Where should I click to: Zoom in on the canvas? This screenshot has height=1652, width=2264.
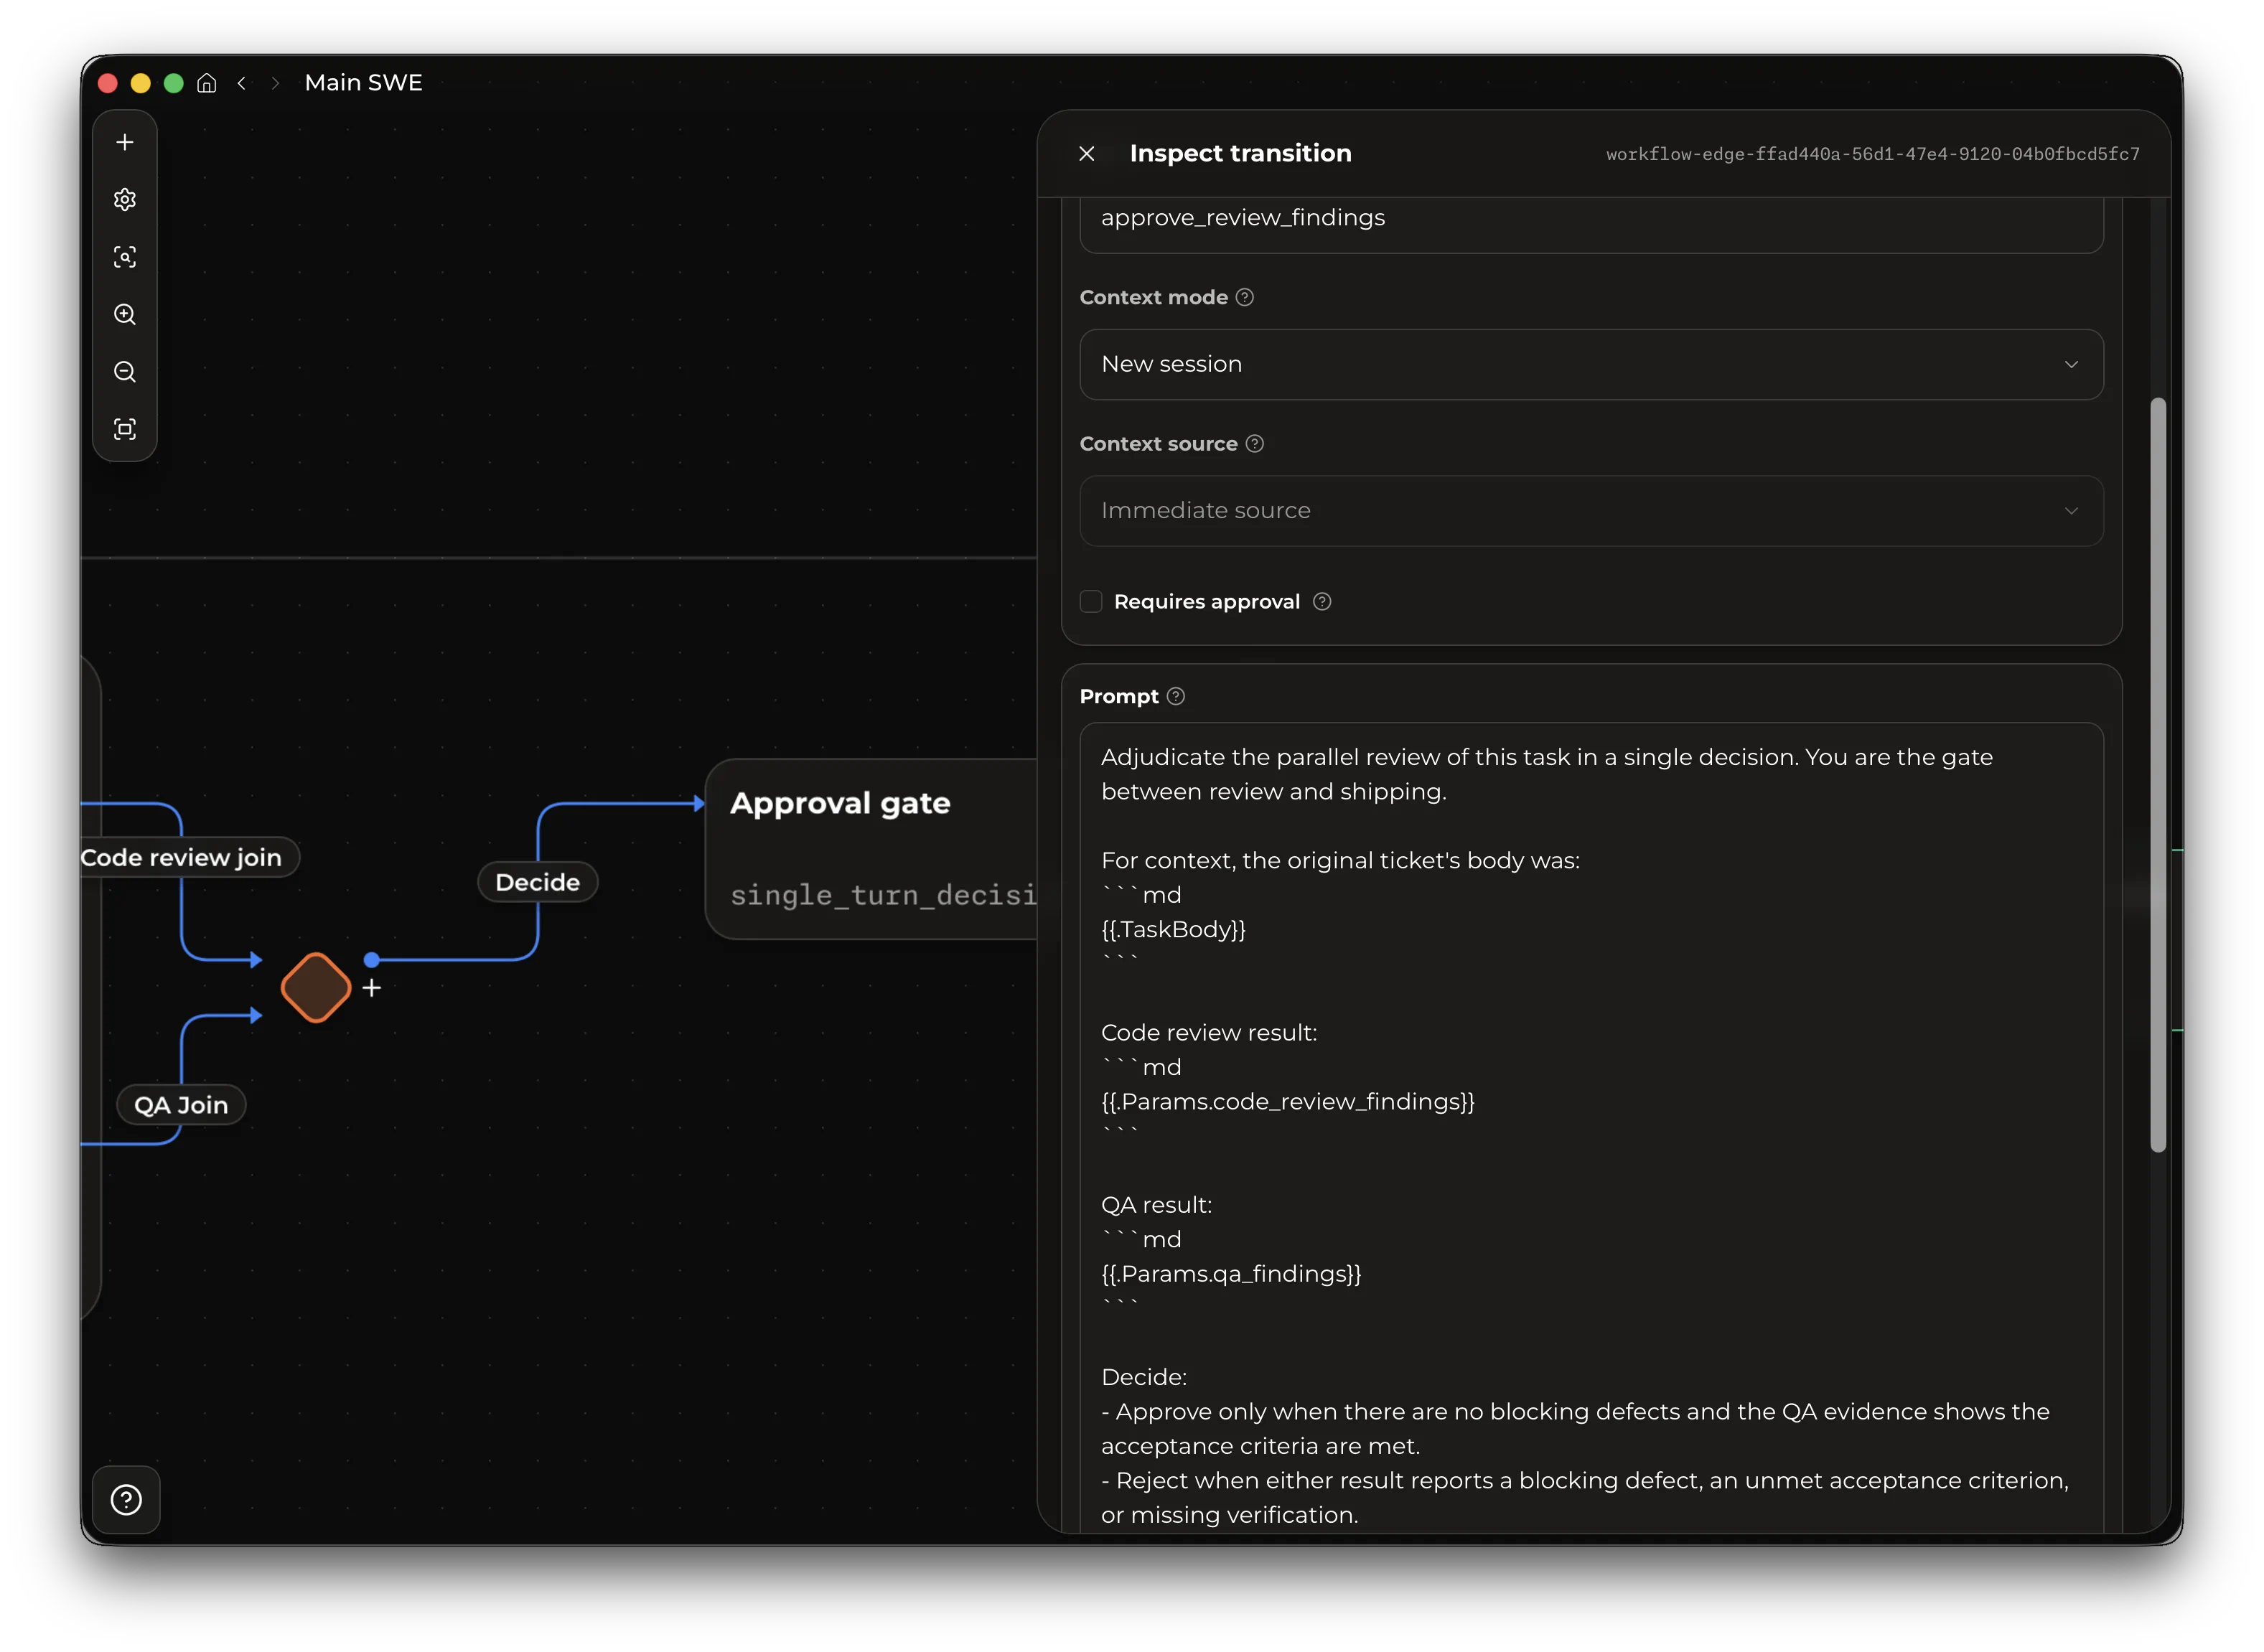tap(125, 315)
